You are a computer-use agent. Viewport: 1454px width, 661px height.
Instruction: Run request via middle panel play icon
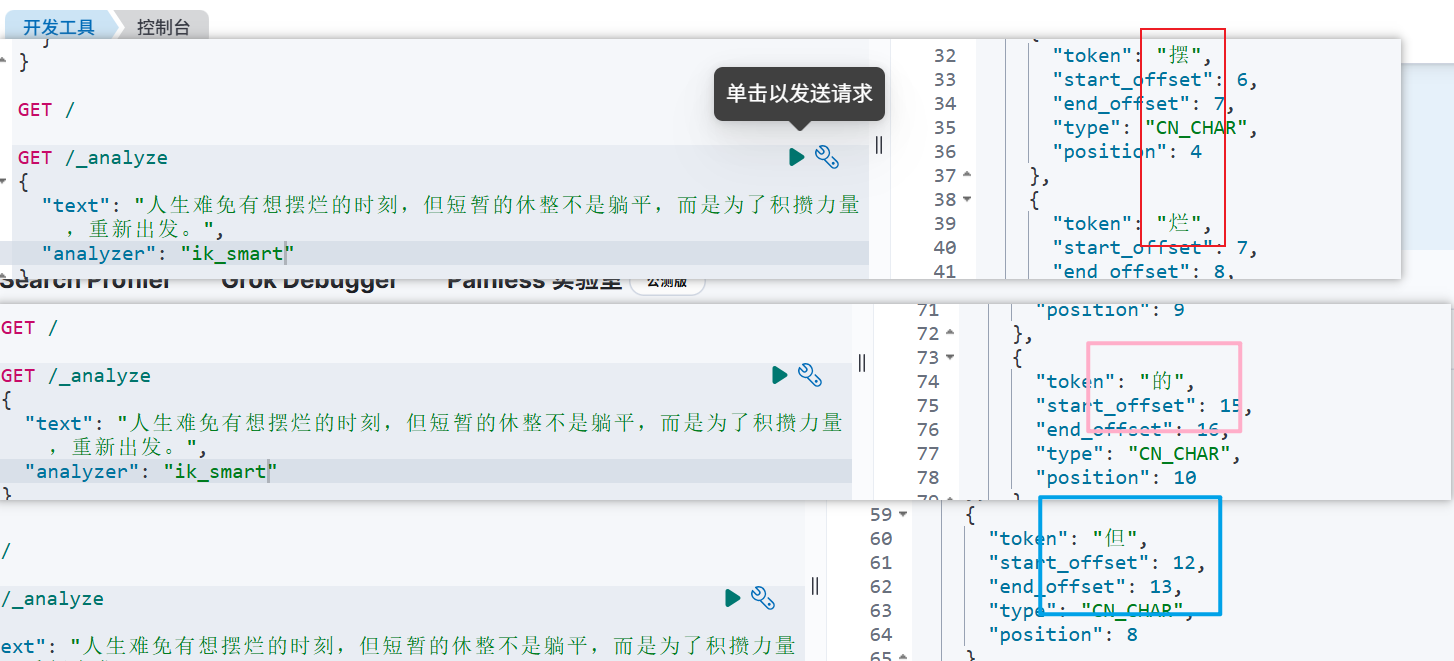click(779, 375)
